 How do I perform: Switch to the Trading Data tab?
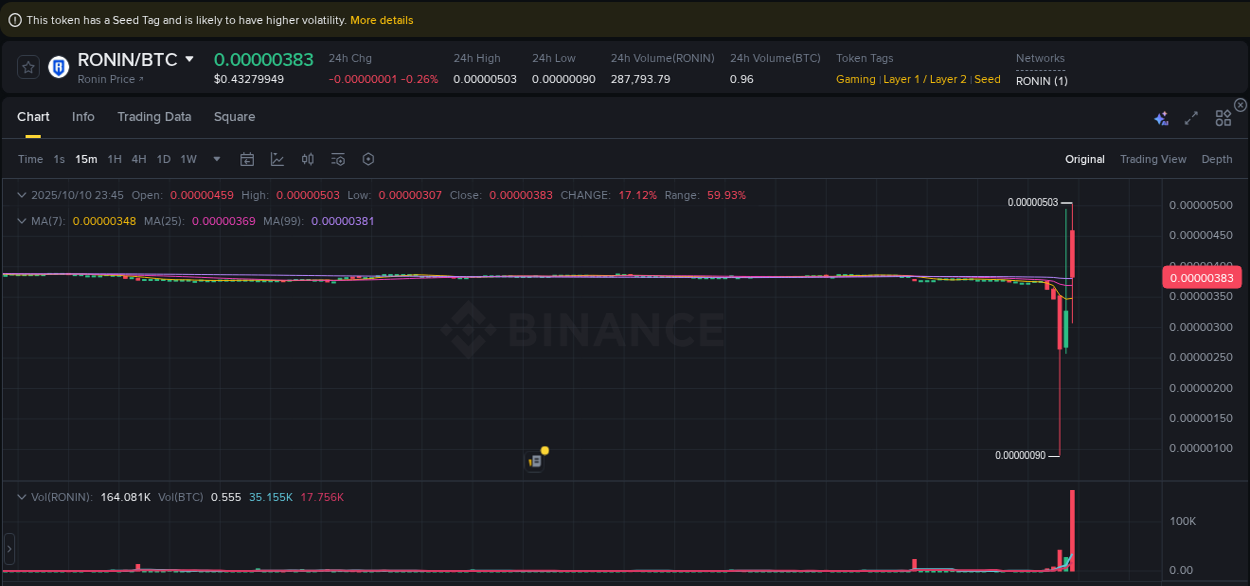click(154, 117)
